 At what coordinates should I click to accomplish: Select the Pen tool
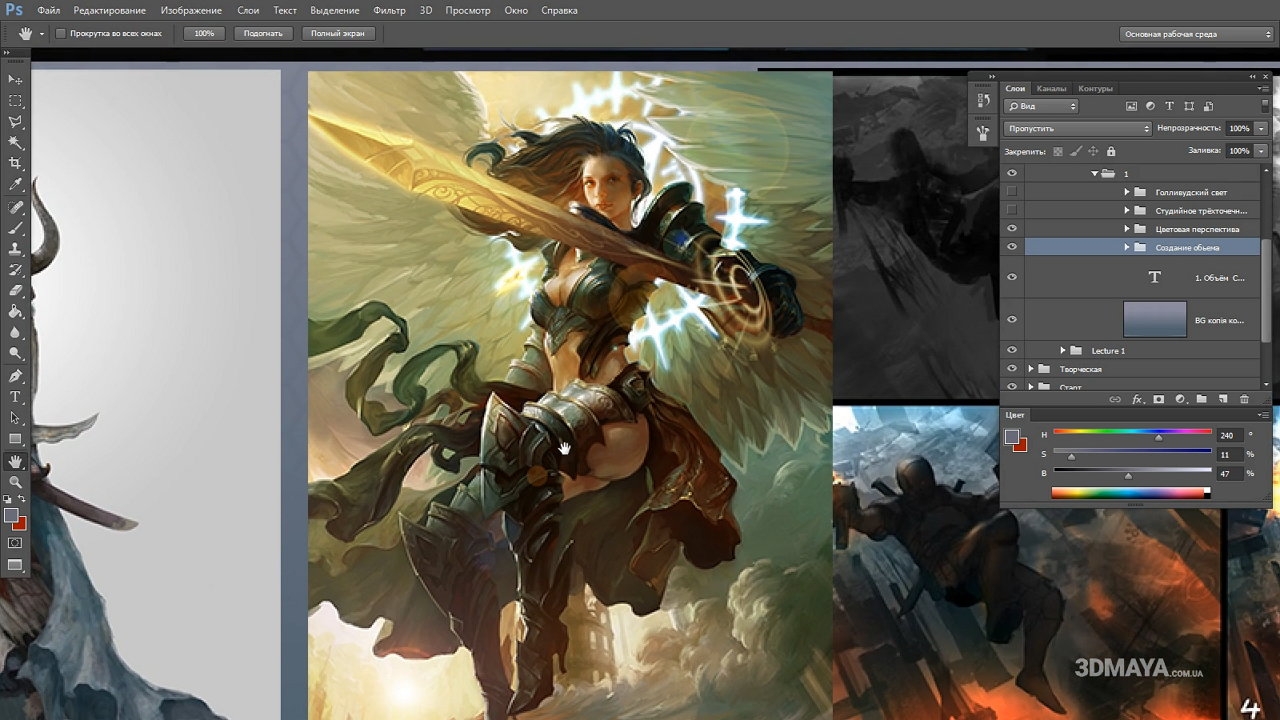pyautogui.click(x=15, y=377)
